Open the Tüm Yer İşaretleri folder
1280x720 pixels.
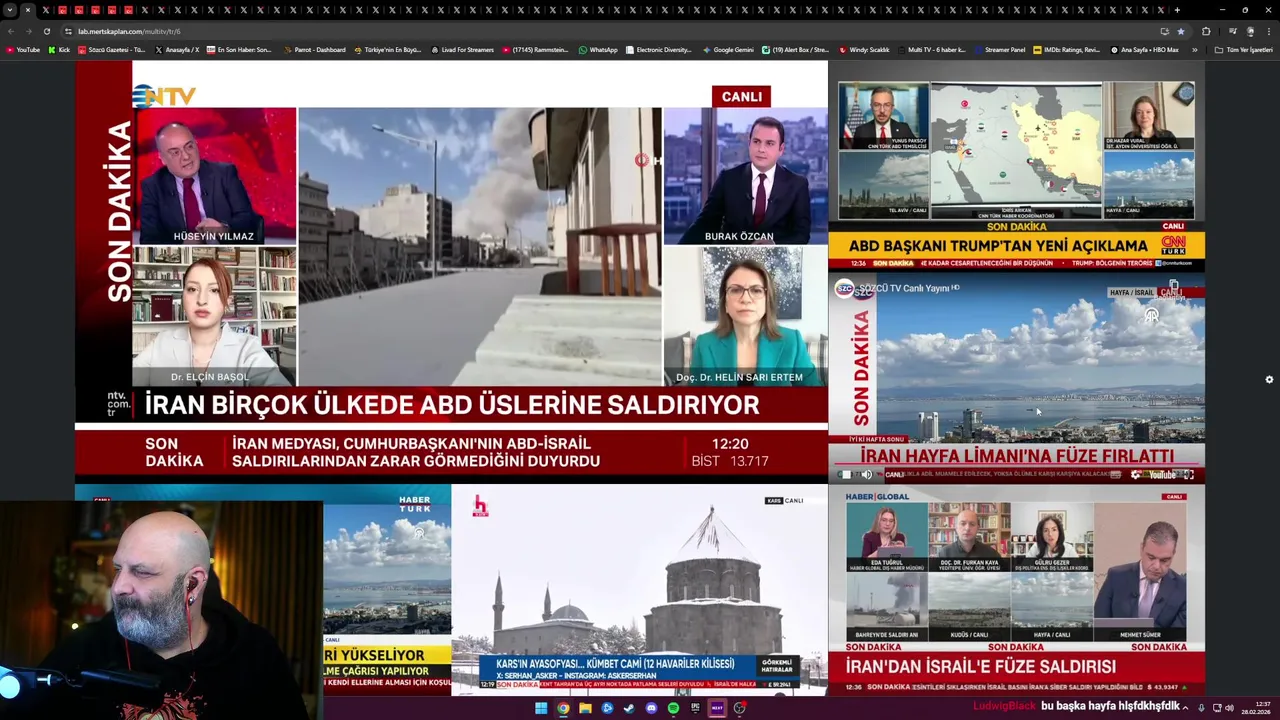tap(1243, 49)
